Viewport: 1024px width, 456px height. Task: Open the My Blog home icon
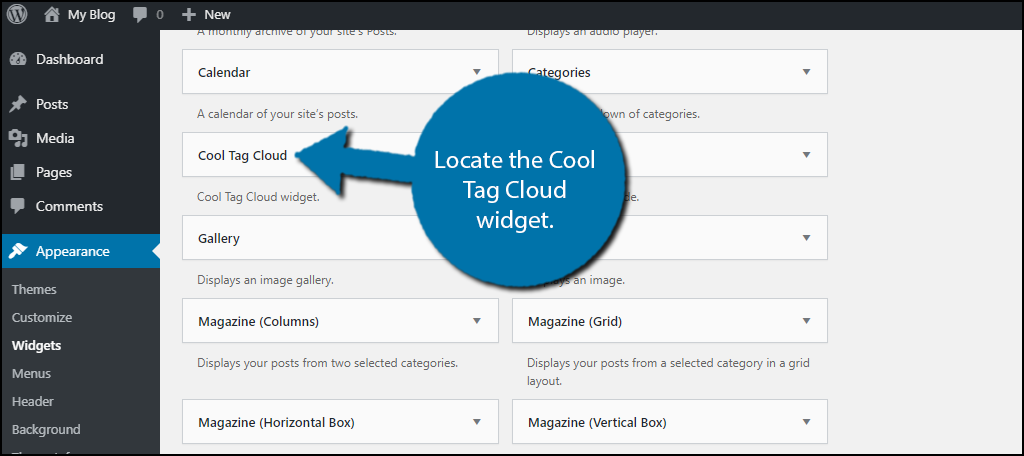point(52,14)
